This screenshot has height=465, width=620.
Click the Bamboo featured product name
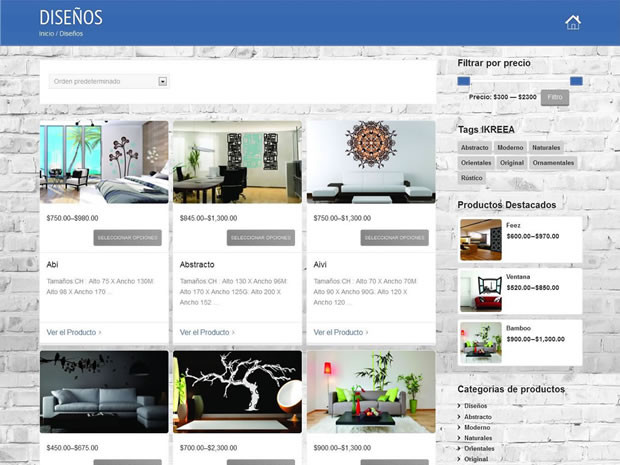pos(518,328)
